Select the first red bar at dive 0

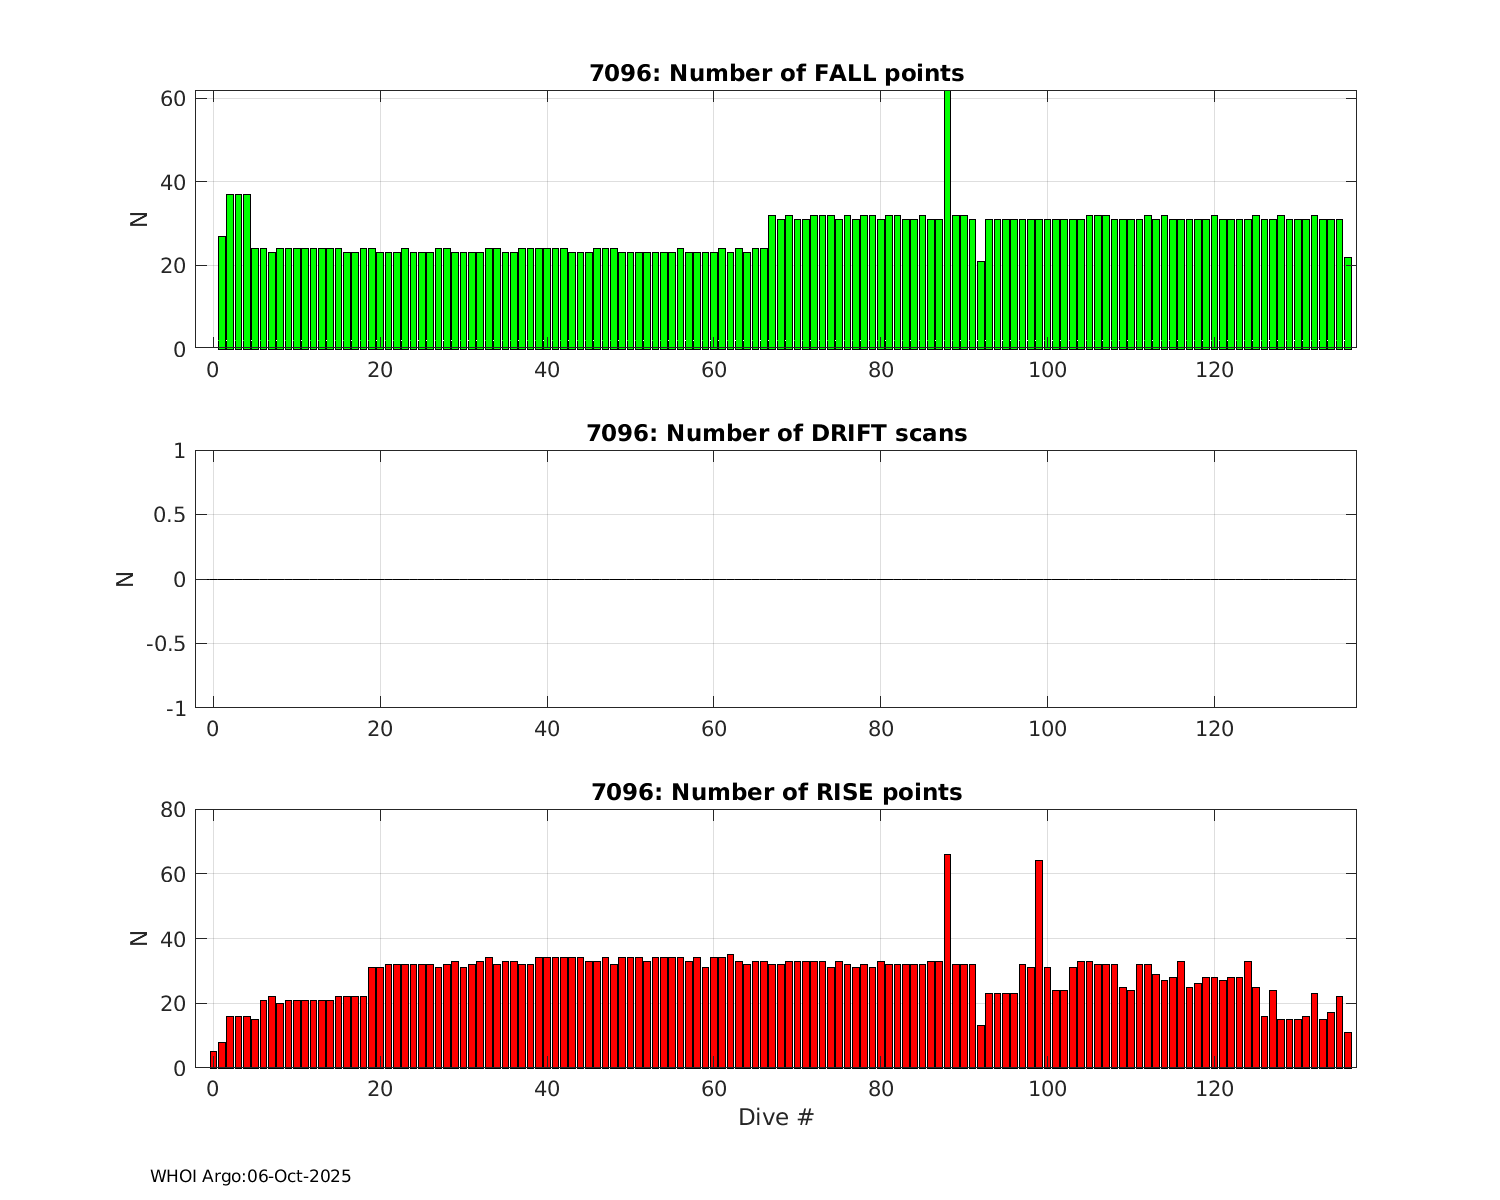[x=213, y=1059]
